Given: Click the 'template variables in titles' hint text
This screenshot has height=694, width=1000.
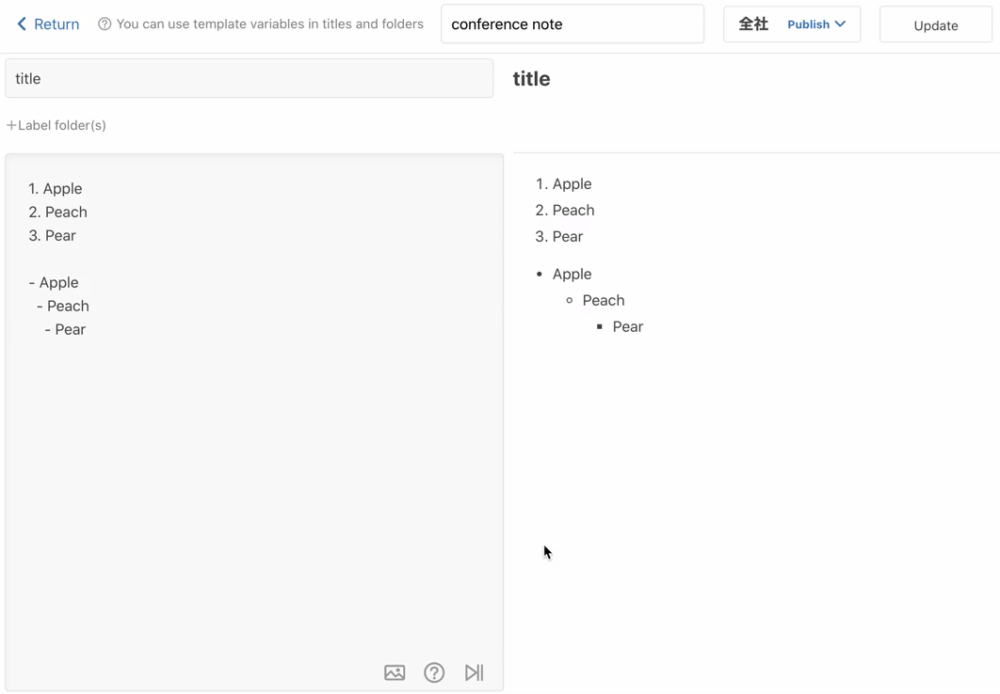Looking at the screenshot, I should tap(269, 24).
